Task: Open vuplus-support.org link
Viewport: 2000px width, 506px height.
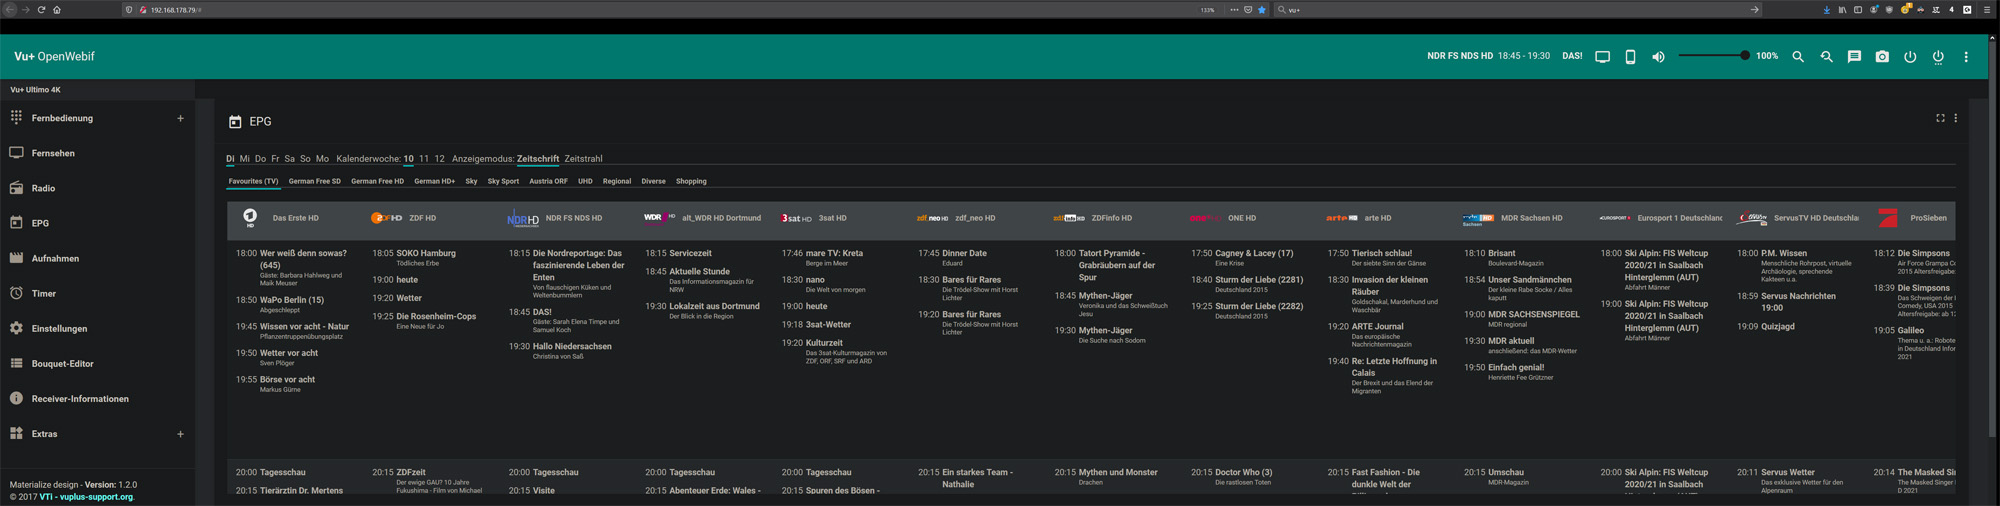Action: click(x=95, y=497)
